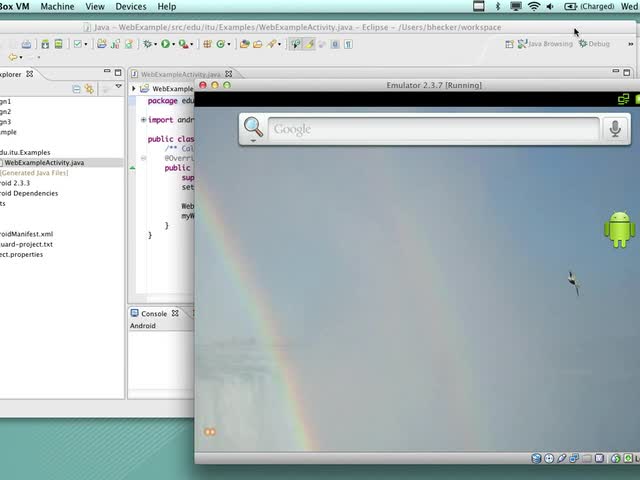This screenshot has height=480, width=640.
Task: Click Collapse All icon in Package Explorer
Action: pos(76,89)
